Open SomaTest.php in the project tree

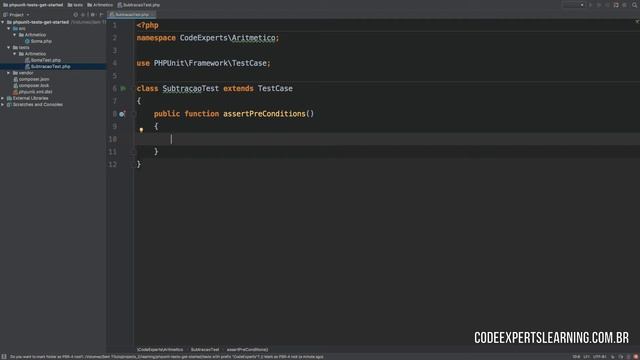click(x=46, y=60)
